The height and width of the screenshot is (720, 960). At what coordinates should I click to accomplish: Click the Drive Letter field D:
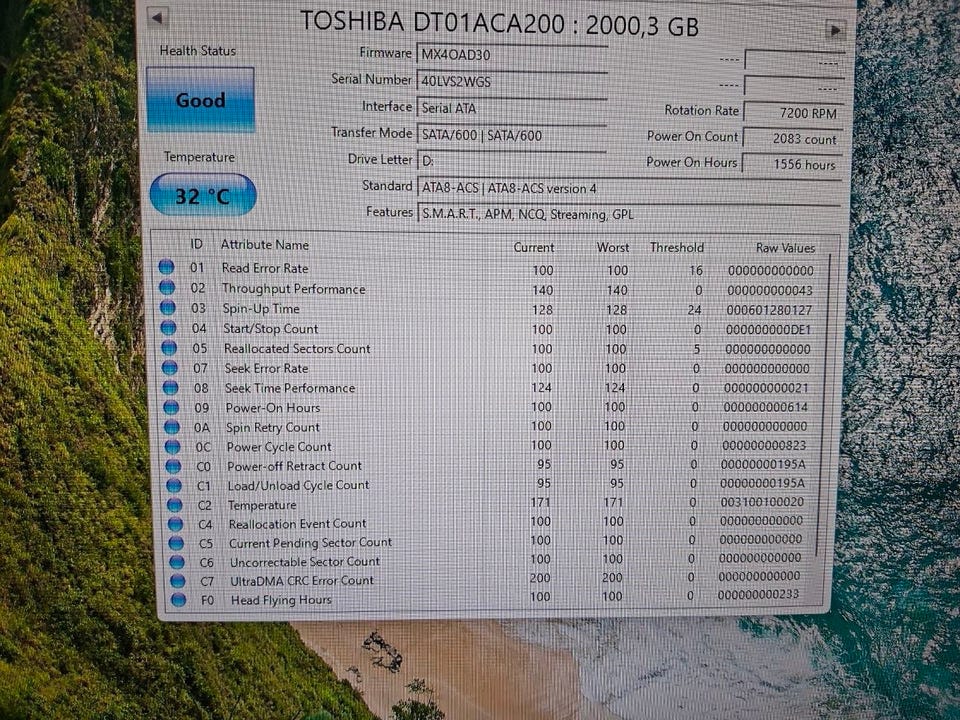512,161
